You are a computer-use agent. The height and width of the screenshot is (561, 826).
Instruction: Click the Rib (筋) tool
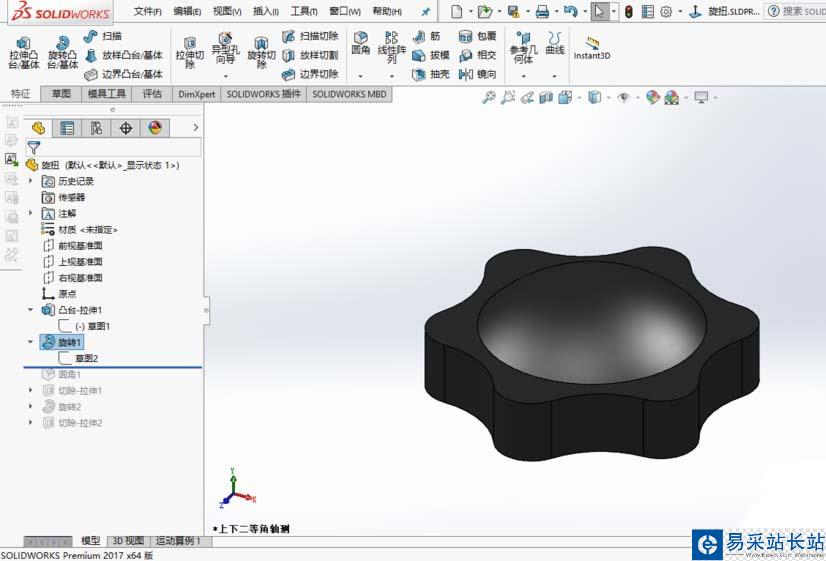427,36
